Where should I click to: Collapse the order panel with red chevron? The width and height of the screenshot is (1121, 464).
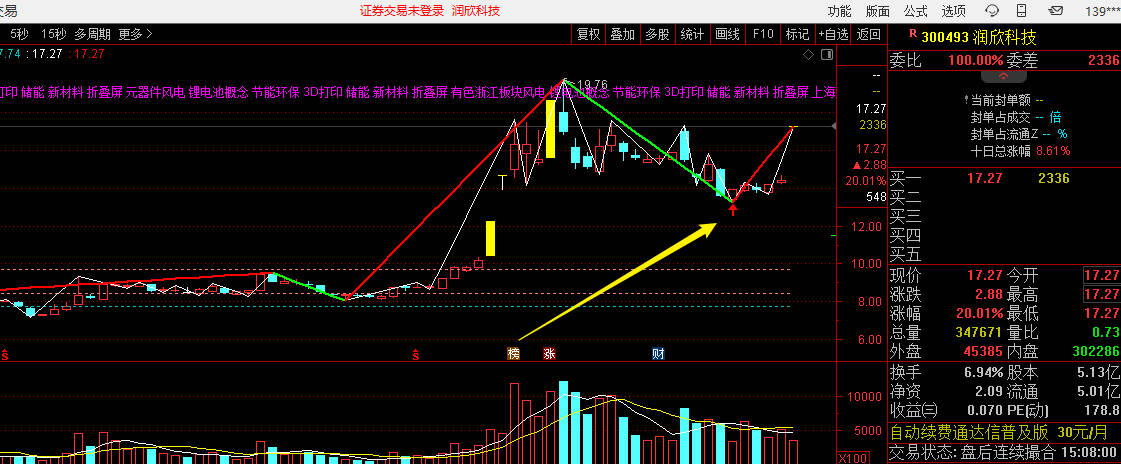point(1003,76)
